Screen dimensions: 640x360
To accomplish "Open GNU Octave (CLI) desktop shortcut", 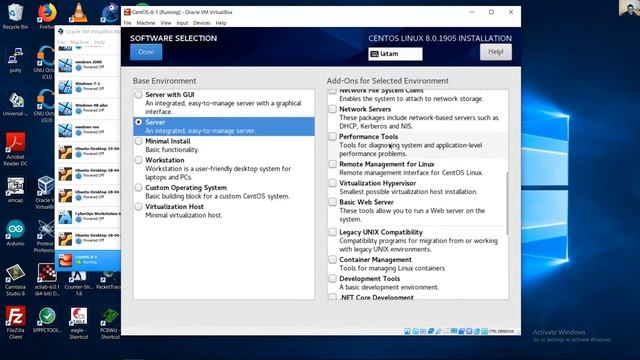I will tap(44, 62).
